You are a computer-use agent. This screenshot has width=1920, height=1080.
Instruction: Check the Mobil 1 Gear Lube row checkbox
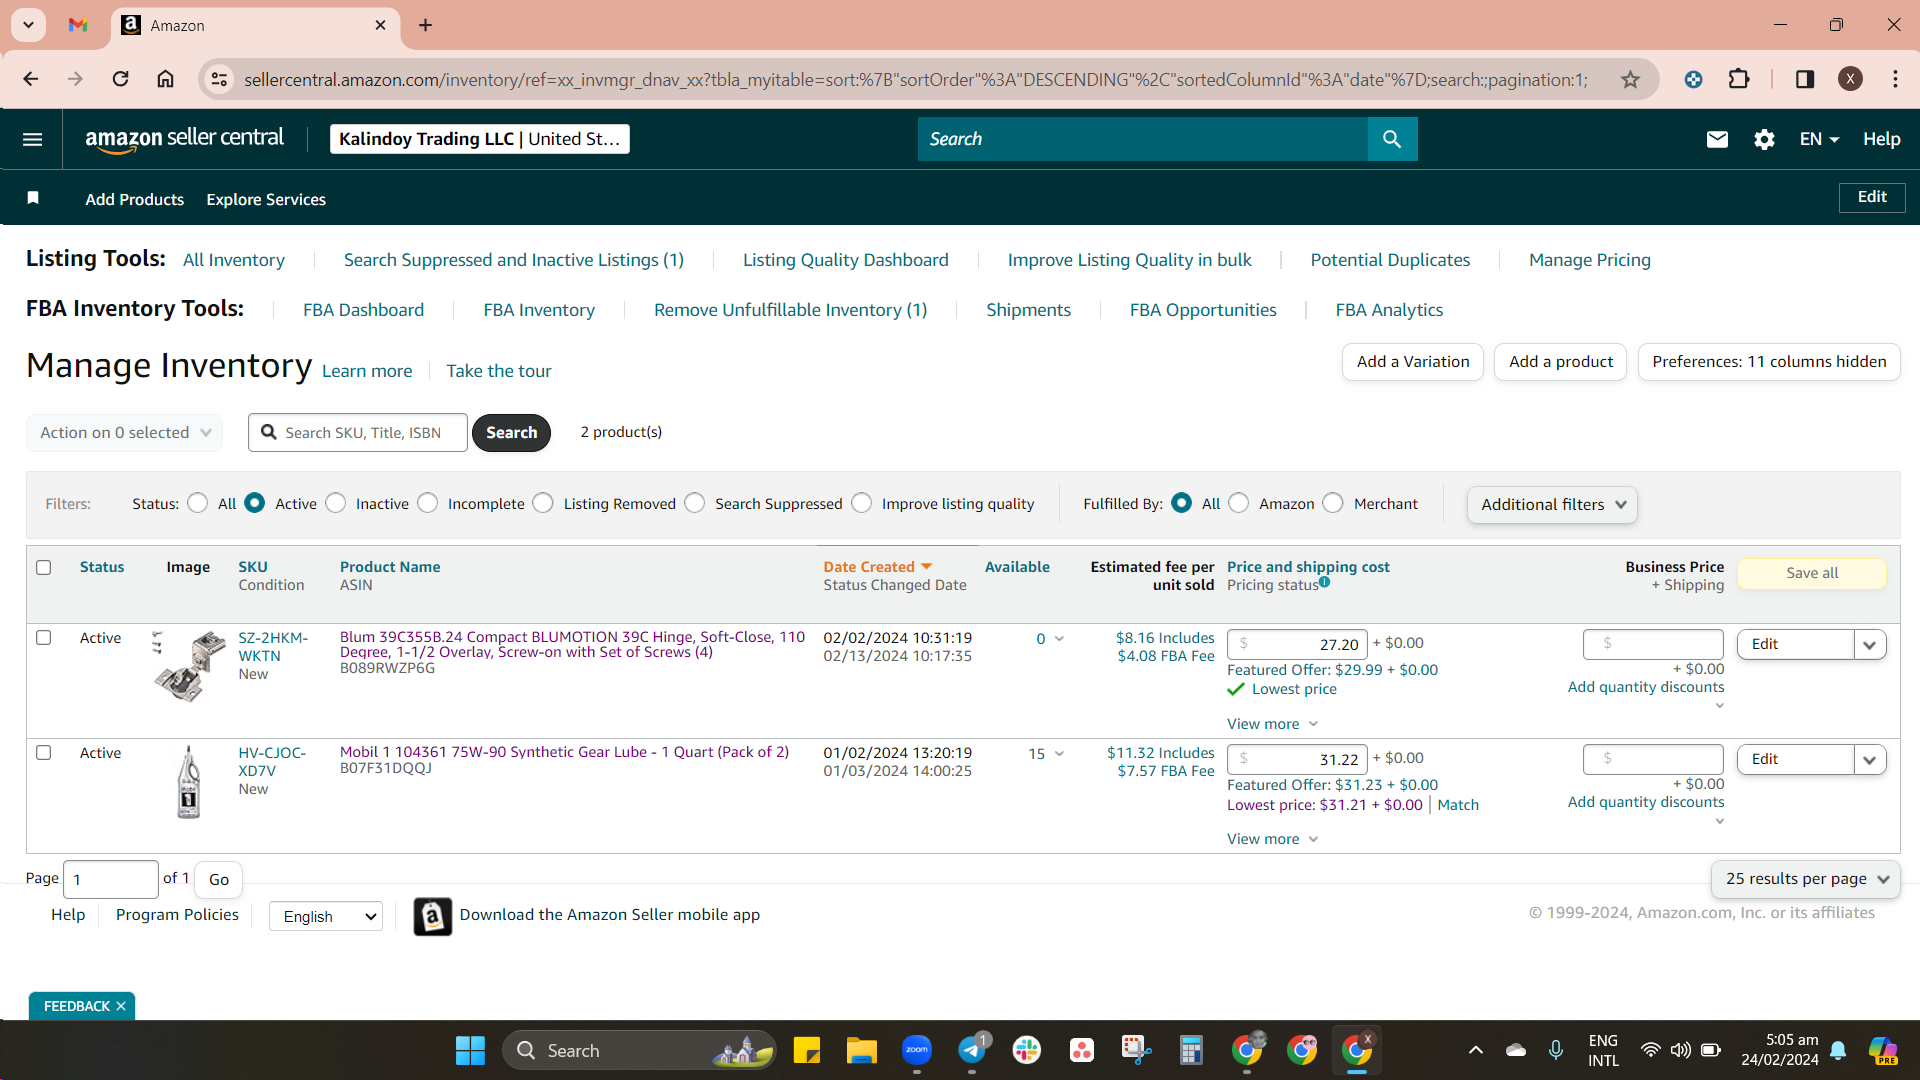click(x=44, y=752)
